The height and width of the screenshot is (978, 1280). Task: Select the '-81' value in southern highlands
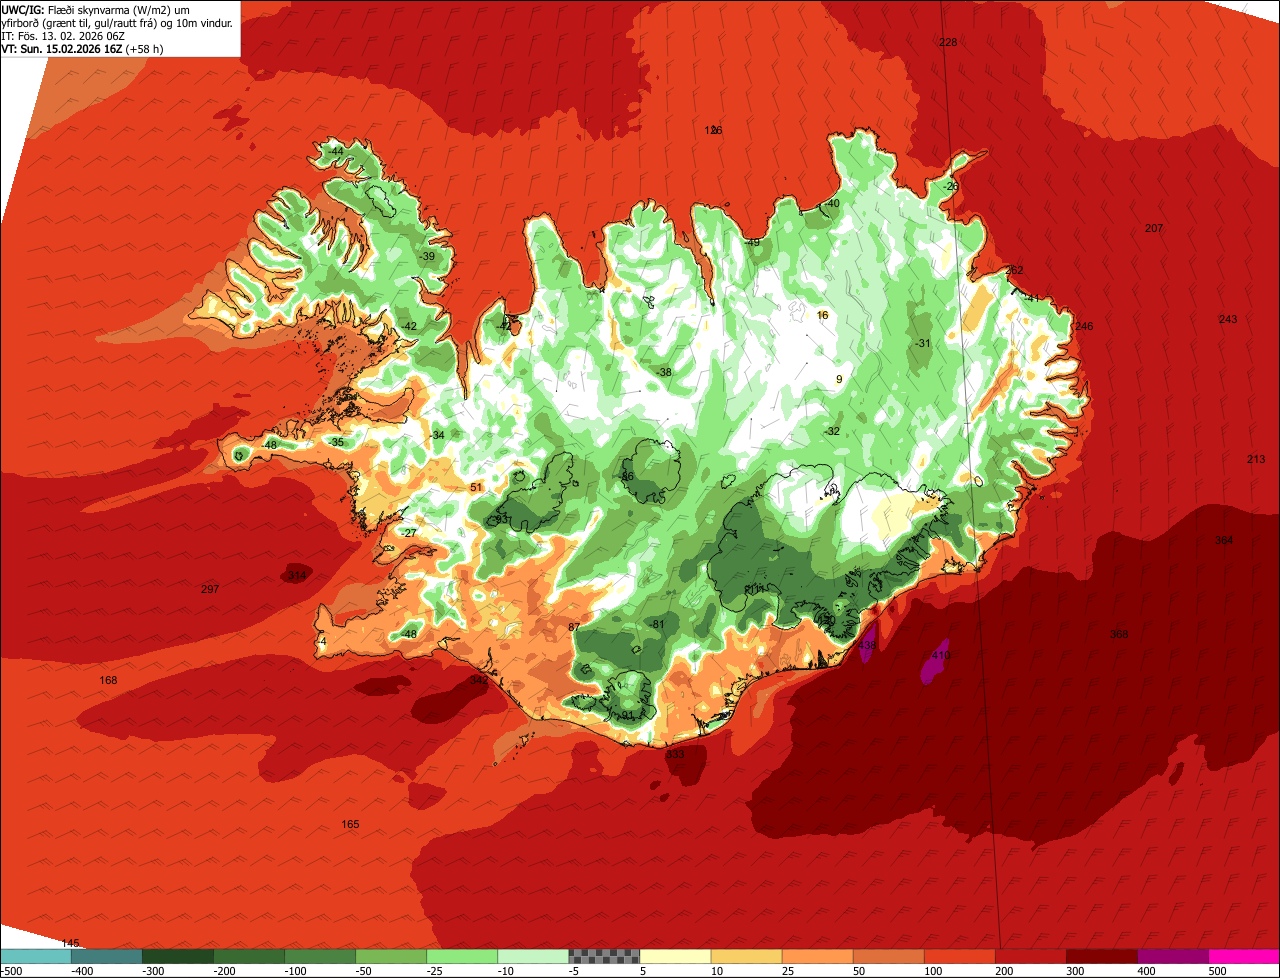pos(657,625)
